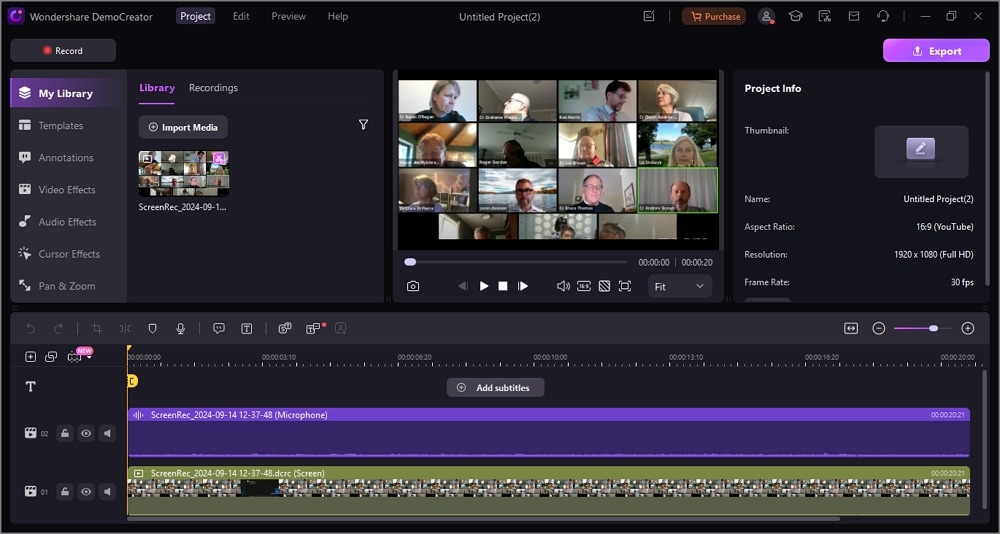This screenshot has height=534, width=1000.
Task: Click Import Media button
Action: pos(183,127)
